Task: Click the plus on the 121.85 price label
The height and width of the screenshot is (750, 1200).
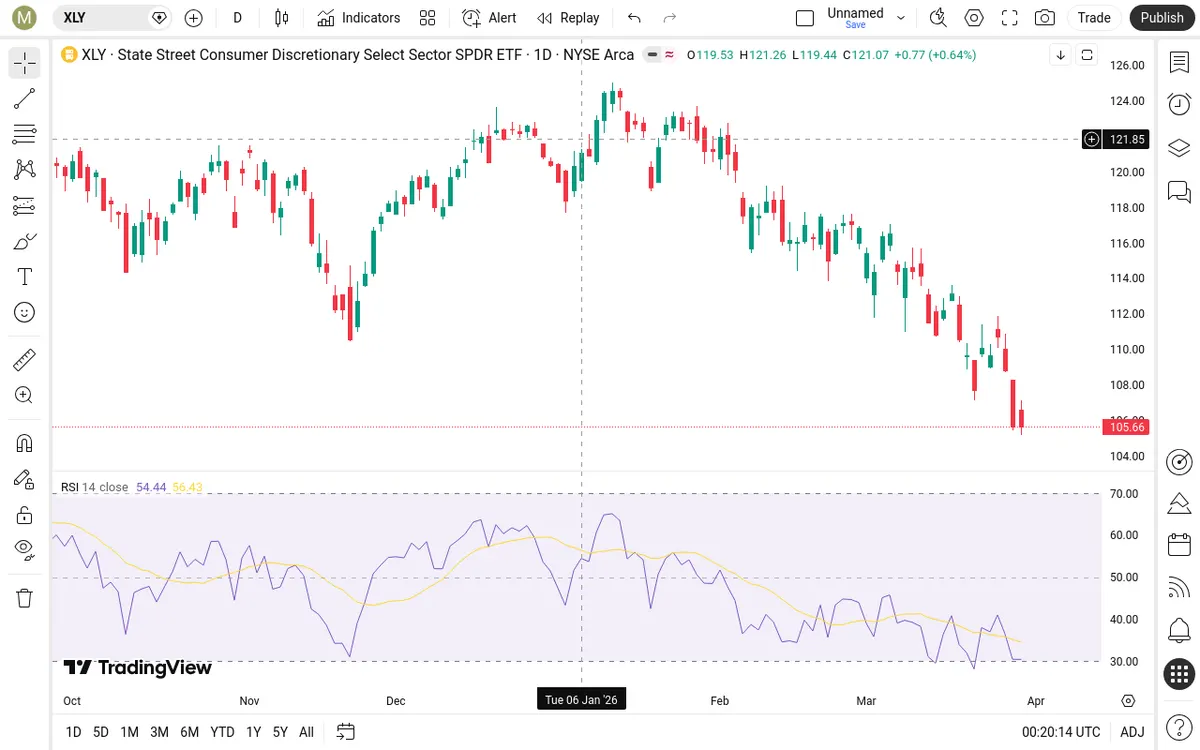Action: [x=1092, y=139]
